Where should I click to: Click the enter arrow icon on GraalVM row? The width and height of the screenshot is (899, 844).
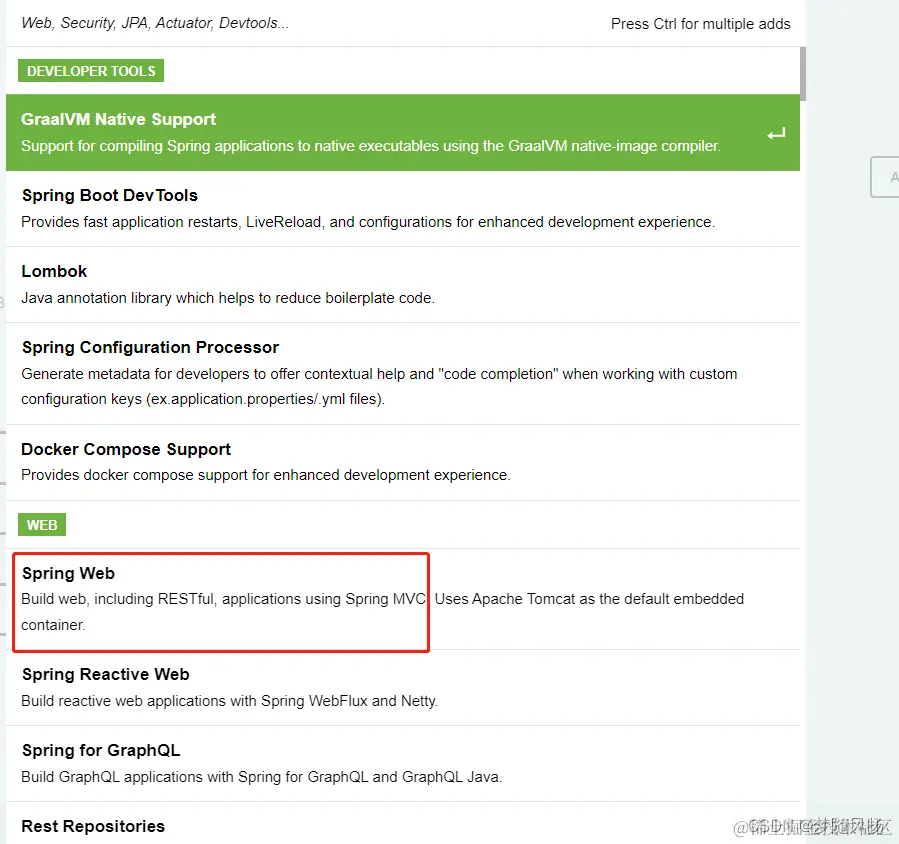776,134
